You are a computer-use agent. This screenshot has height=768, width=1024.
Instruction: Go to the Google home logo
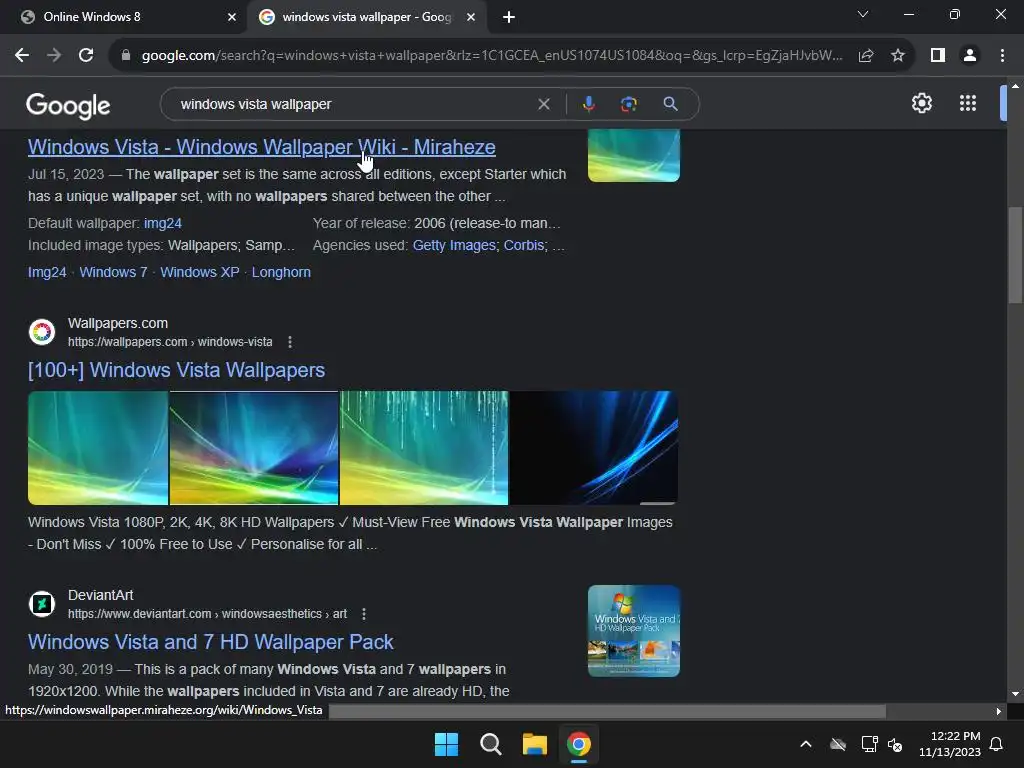coord(68,105)
